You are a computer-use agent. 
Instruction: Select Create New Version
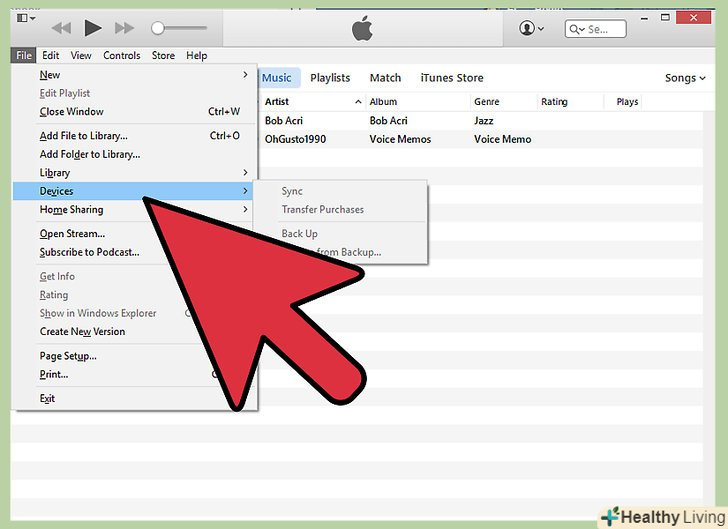82,332
